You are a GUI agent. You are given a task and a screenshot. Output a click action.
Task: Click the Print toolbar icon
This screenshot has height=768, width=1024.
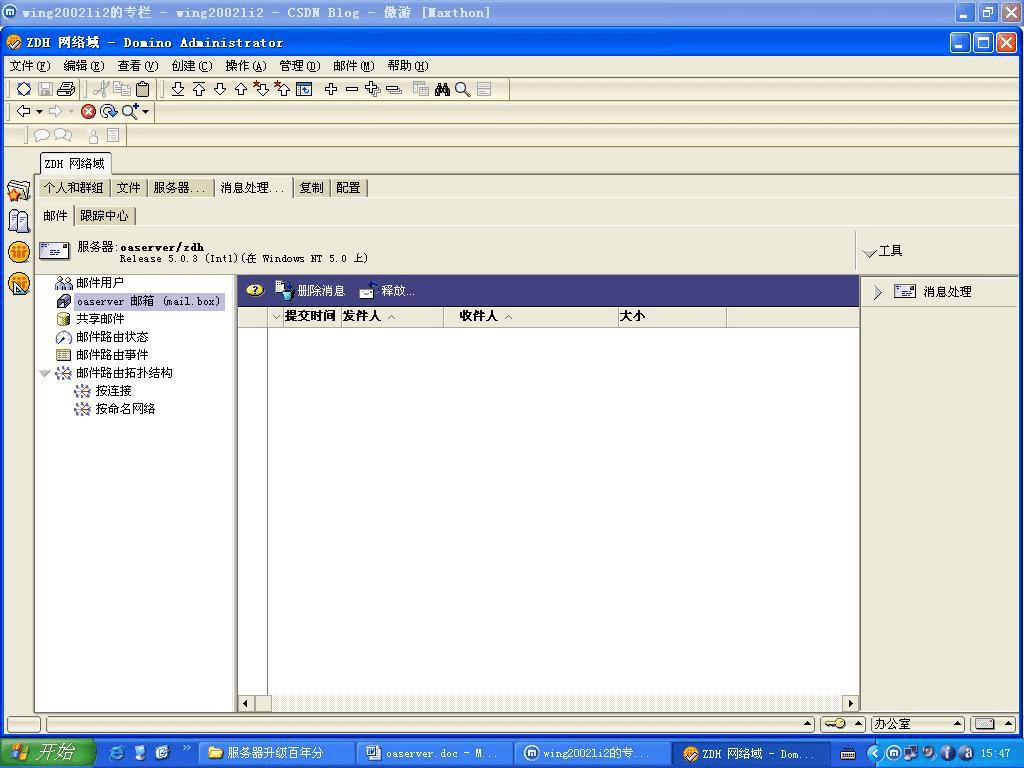[x=66, y=89]
